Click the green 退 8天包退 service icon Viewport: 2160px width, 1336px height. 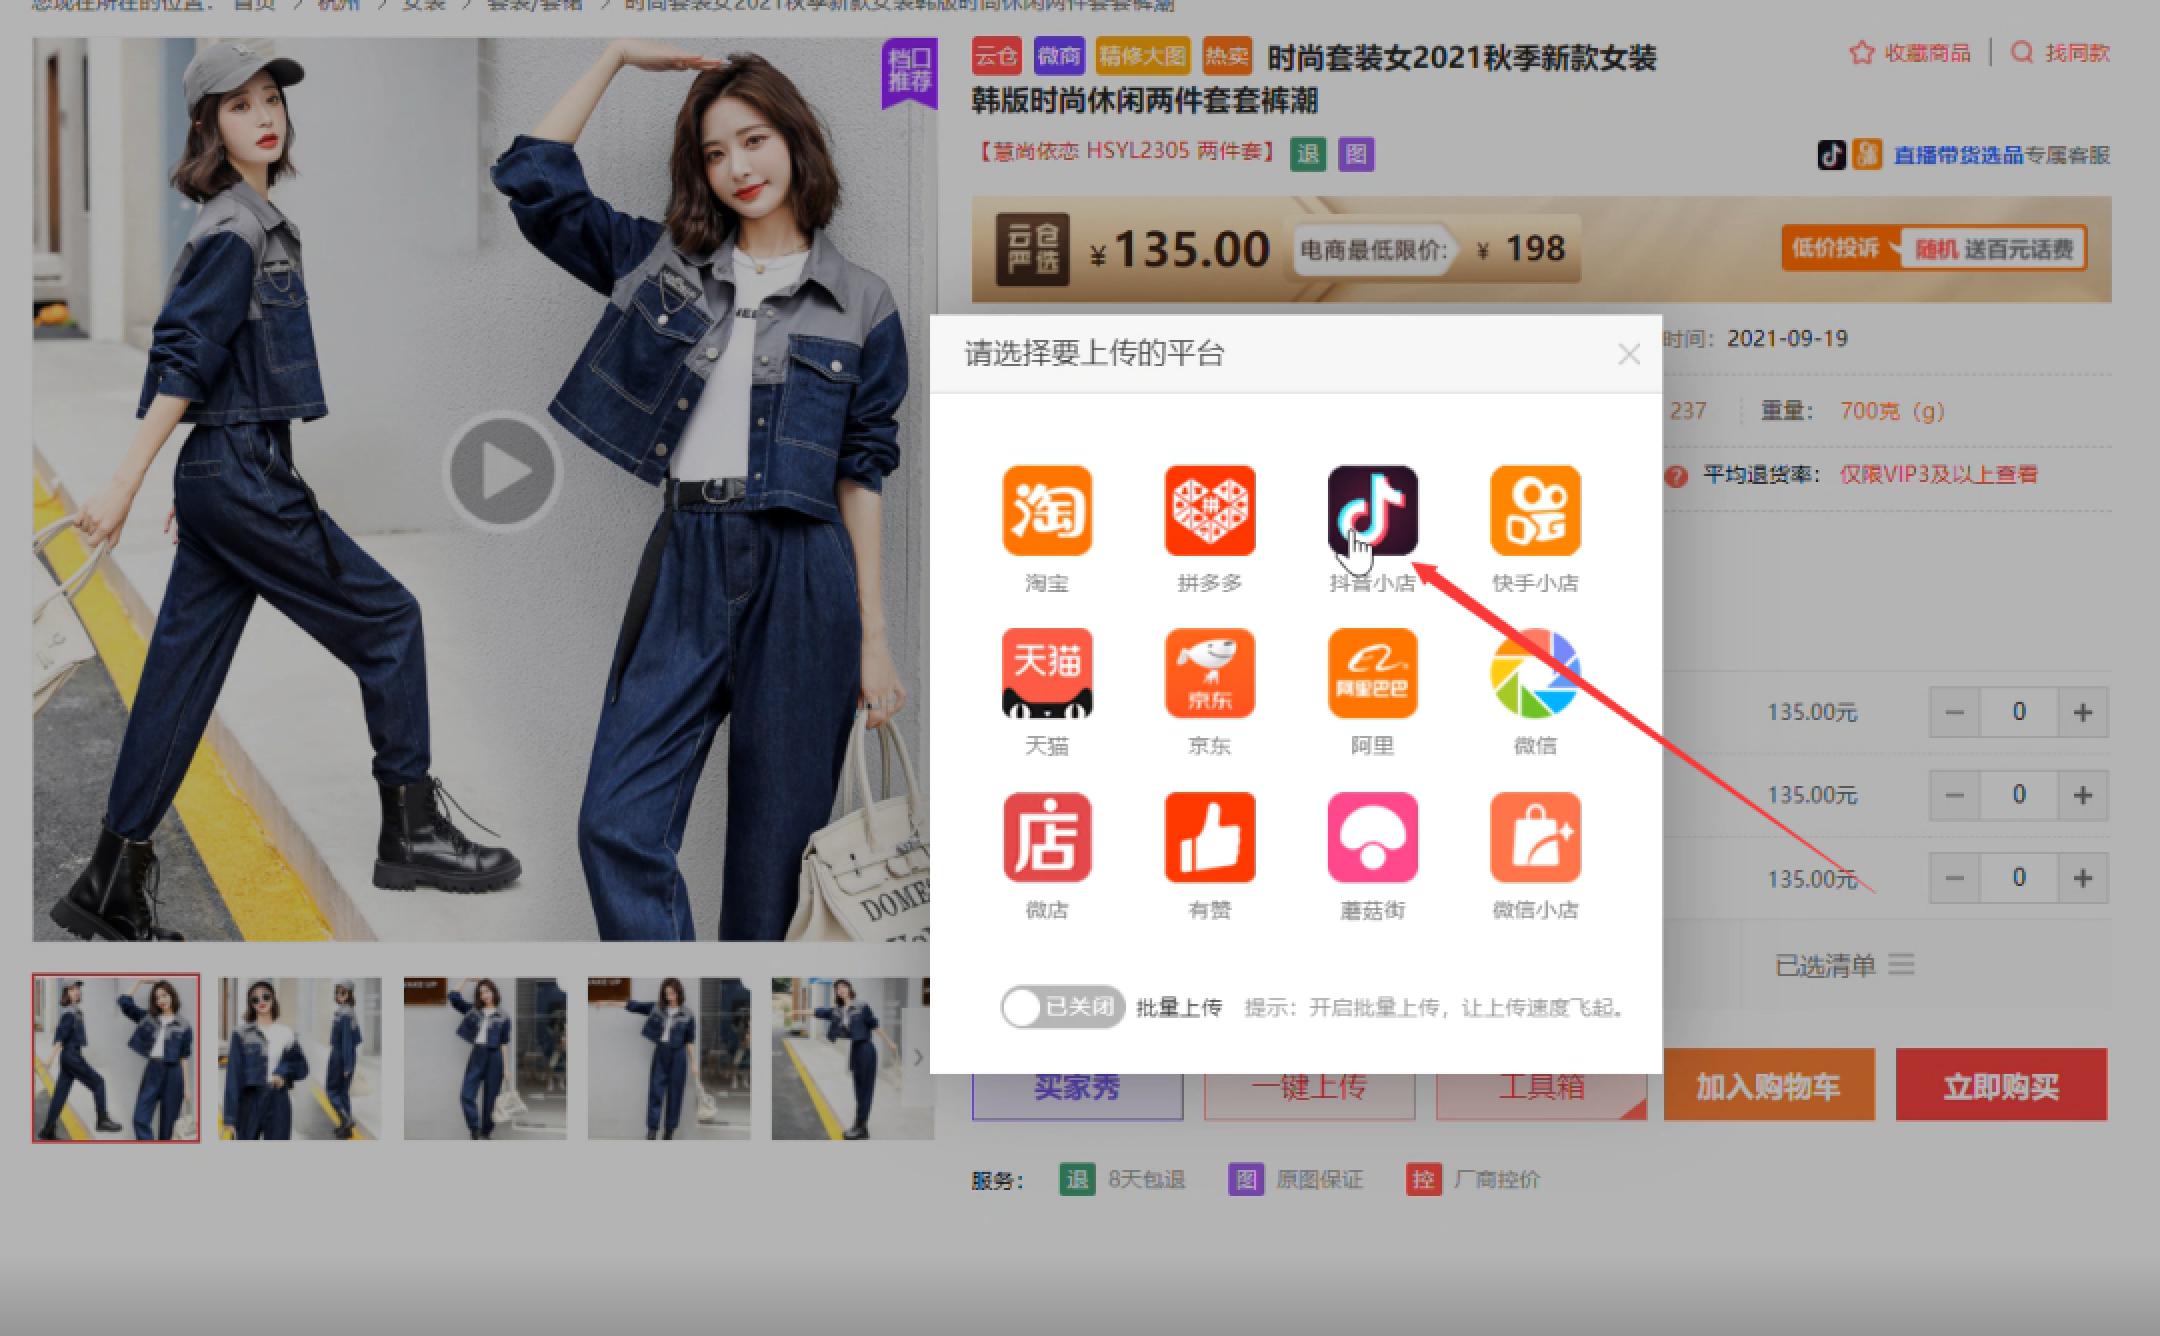click(1076, 1180)
